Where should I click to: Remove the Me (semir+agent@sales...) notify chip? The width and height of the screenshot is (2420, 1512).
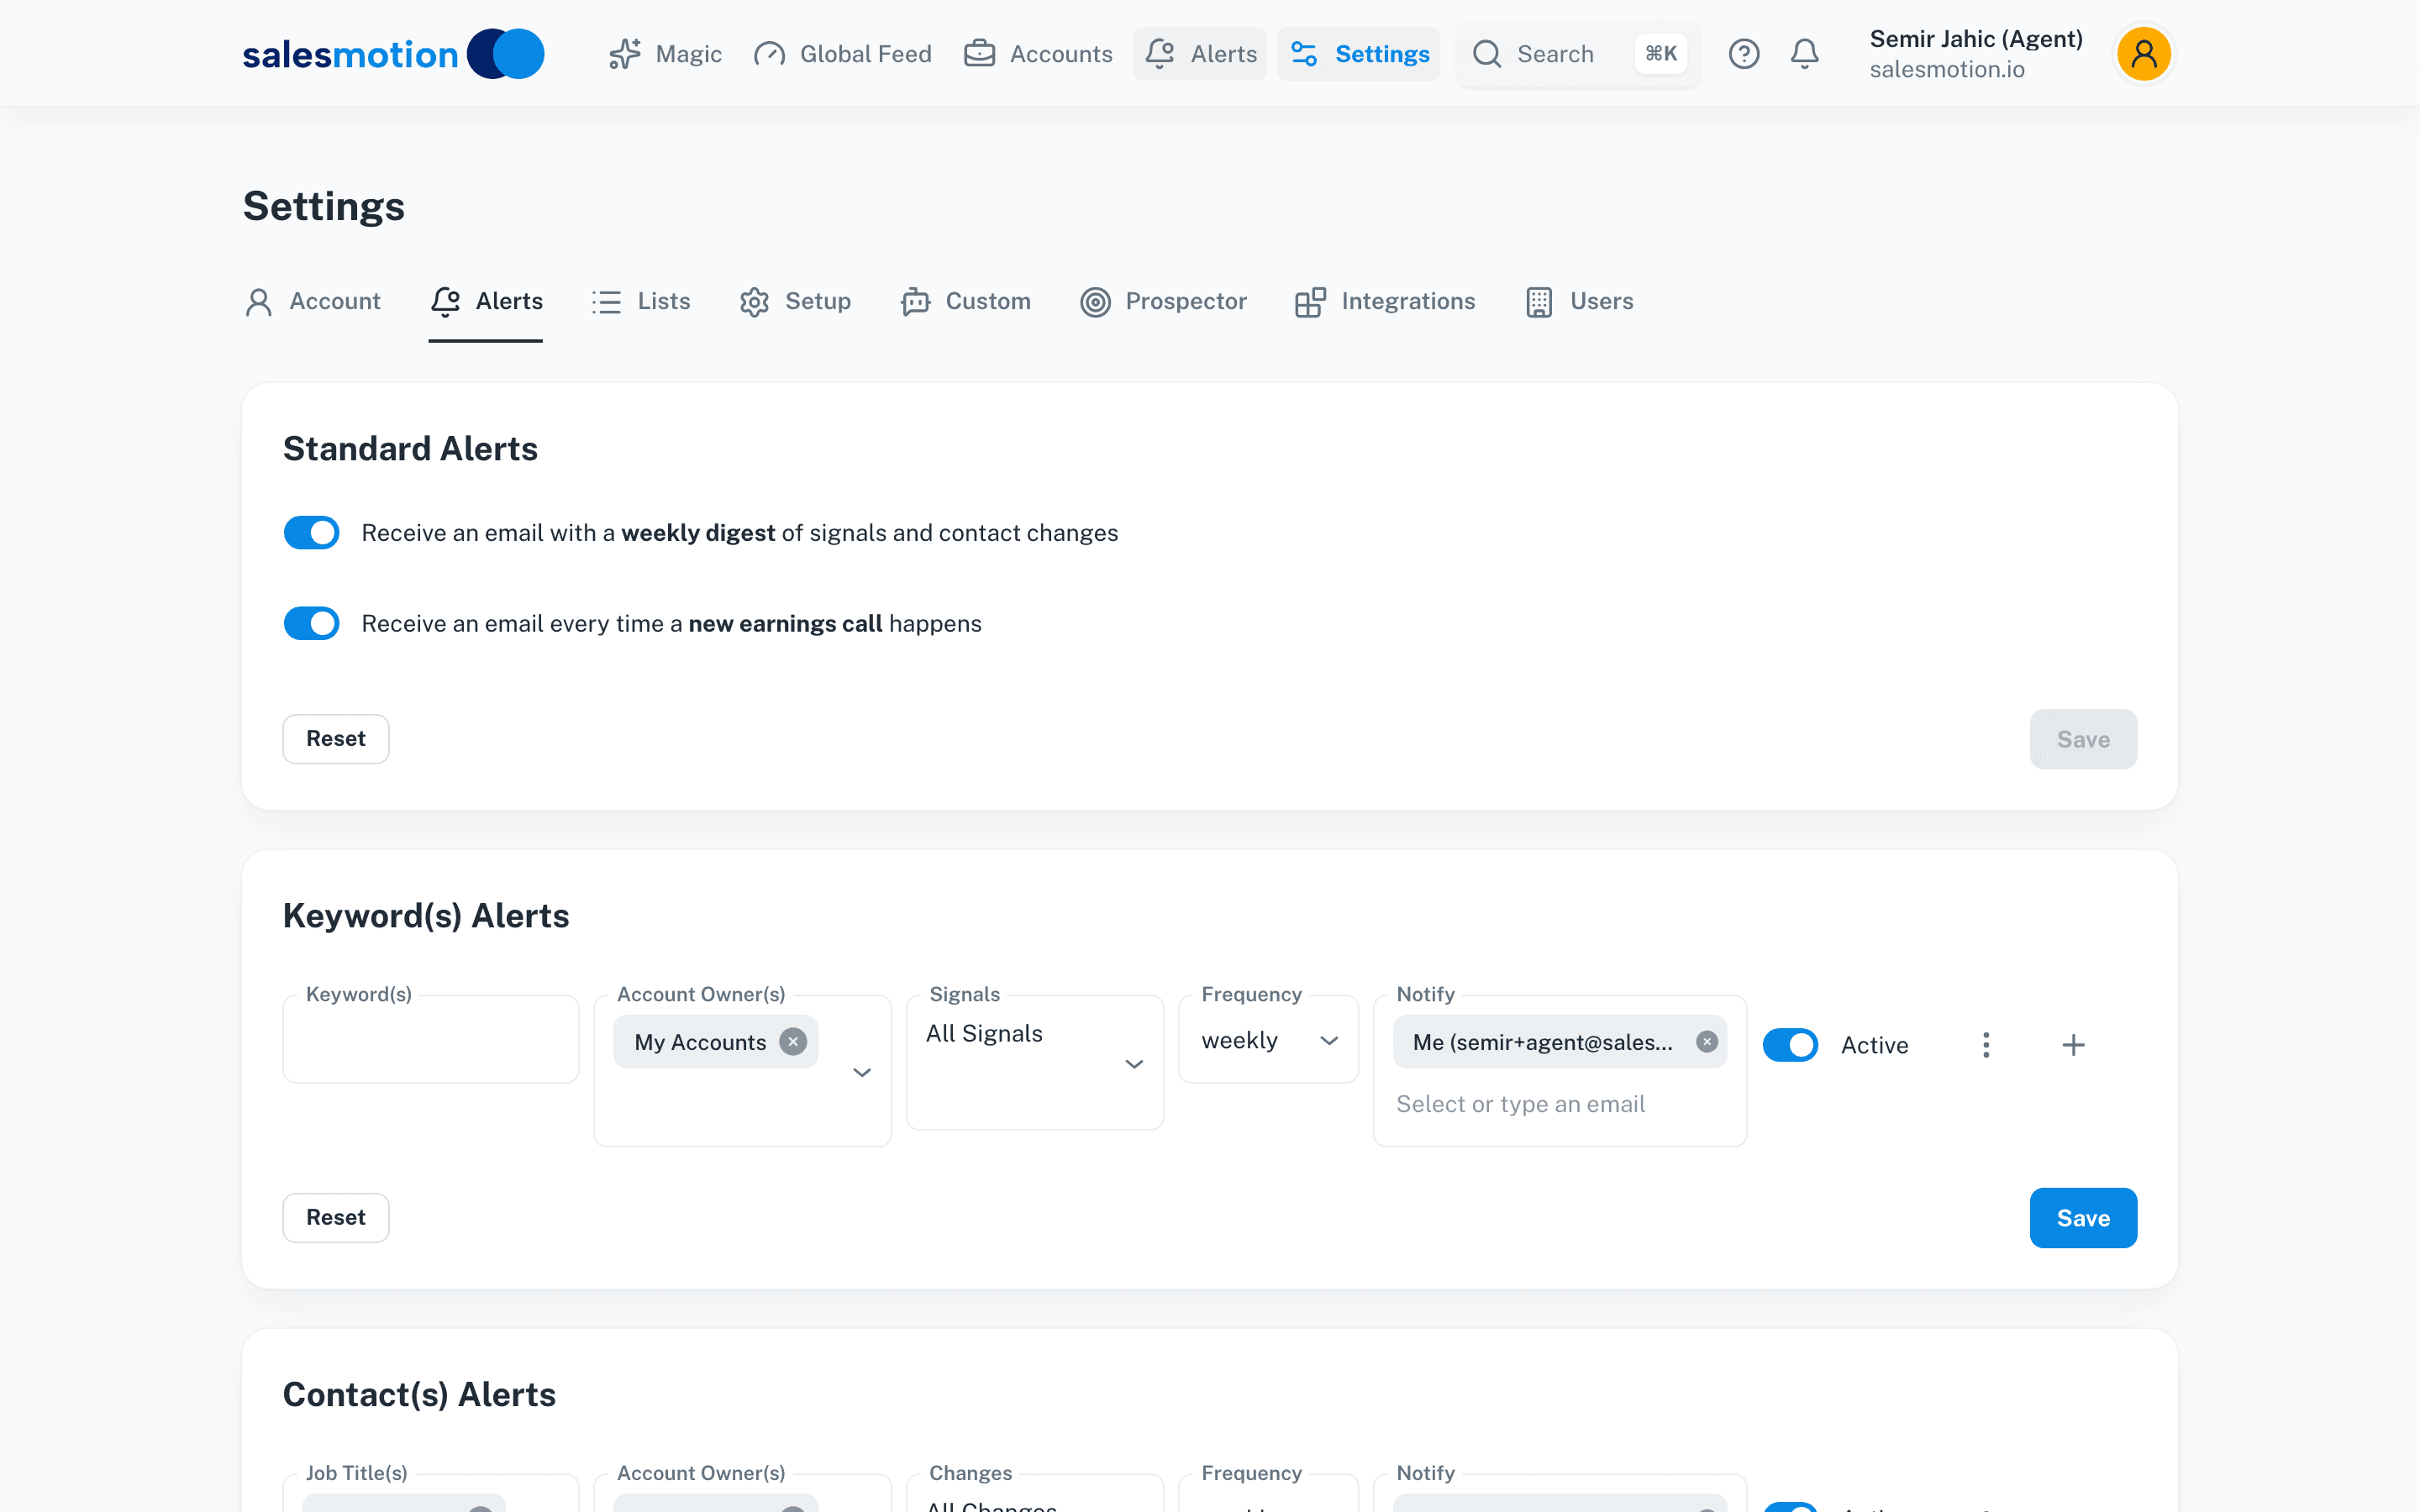coord(1707,1042)
